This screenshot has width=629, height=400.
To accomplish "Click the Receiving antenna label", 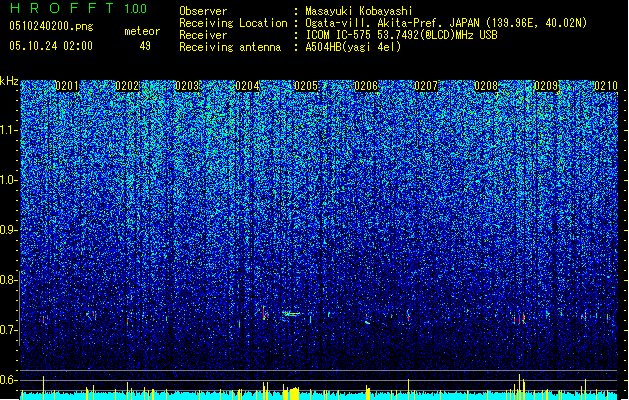I will [x=230, y=47].
